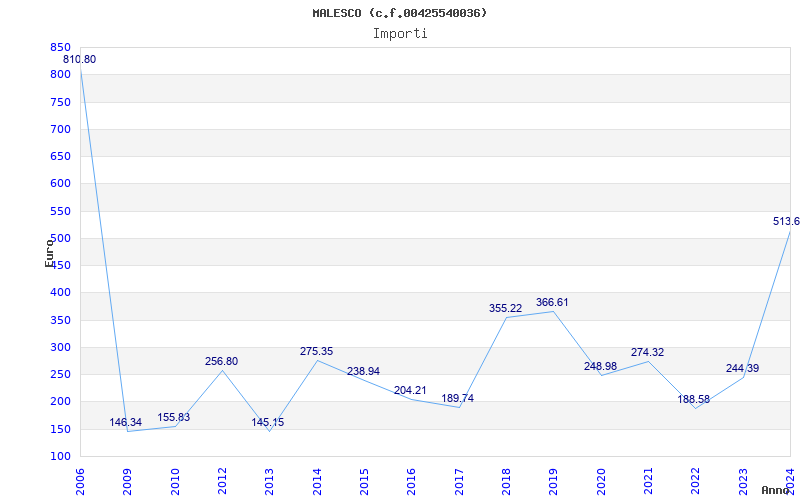Viewport: 800px width, 500px height.
Task: Click the 145.15 data label
Action: (x=267, y=422)
